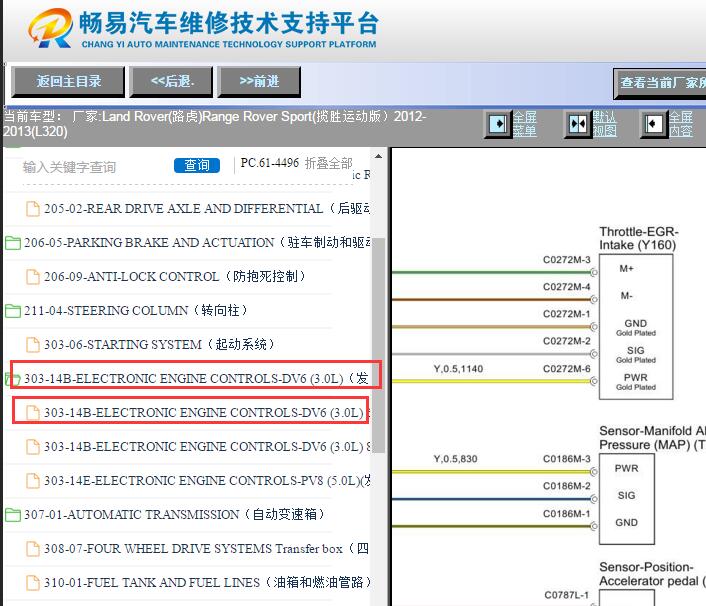Click connector label C0186M-1

[566, 514]
